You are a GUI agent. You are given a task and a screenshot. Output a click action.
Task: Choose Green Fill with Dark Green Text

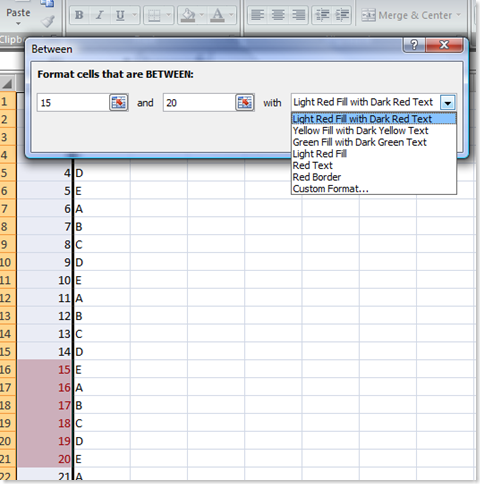(x=359, y=142)
